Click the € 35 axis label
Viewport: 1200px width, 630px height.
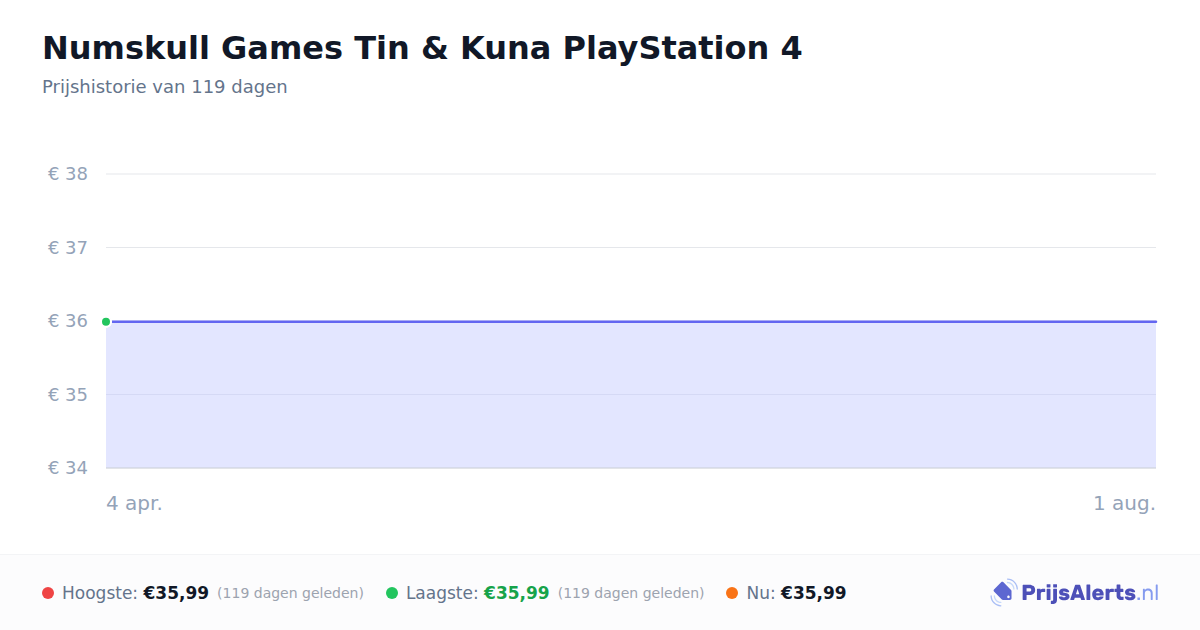[x=68, y=394]
